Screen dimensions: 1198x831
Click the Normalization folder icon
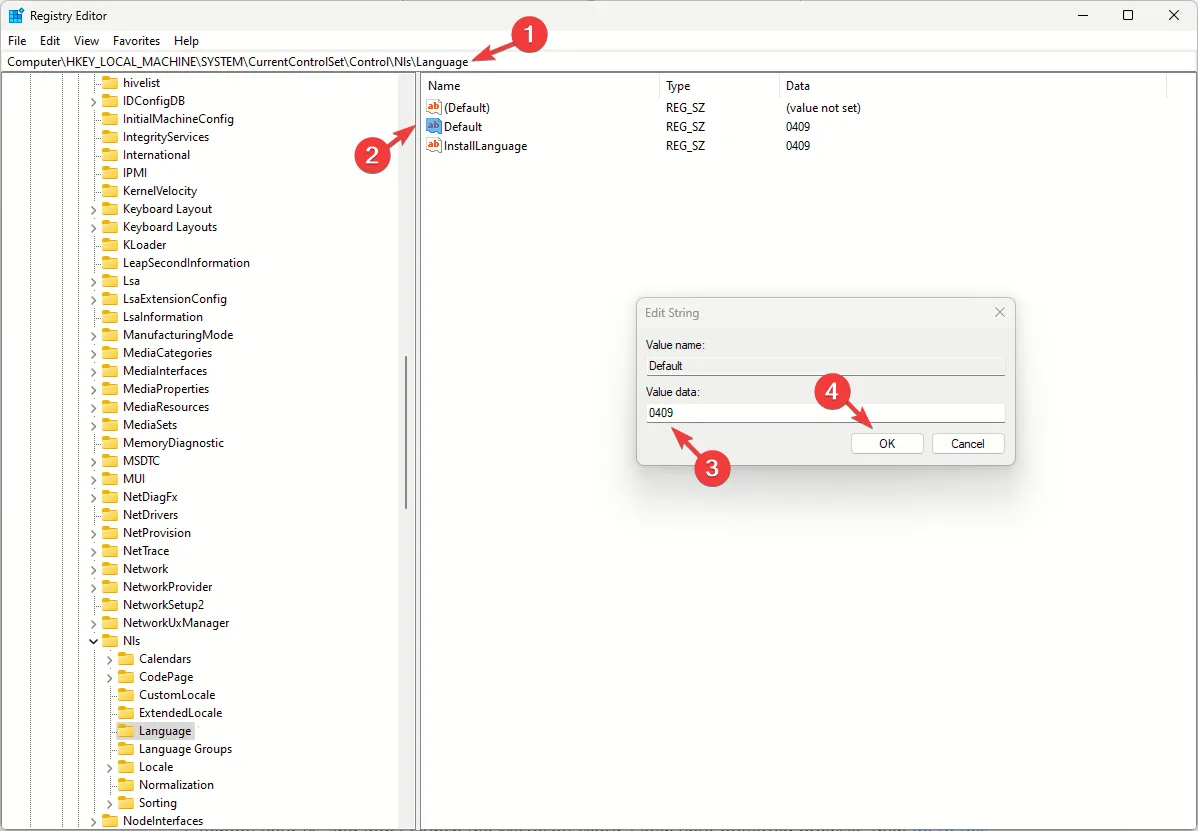pyautogui.click(x=126, y=784)
